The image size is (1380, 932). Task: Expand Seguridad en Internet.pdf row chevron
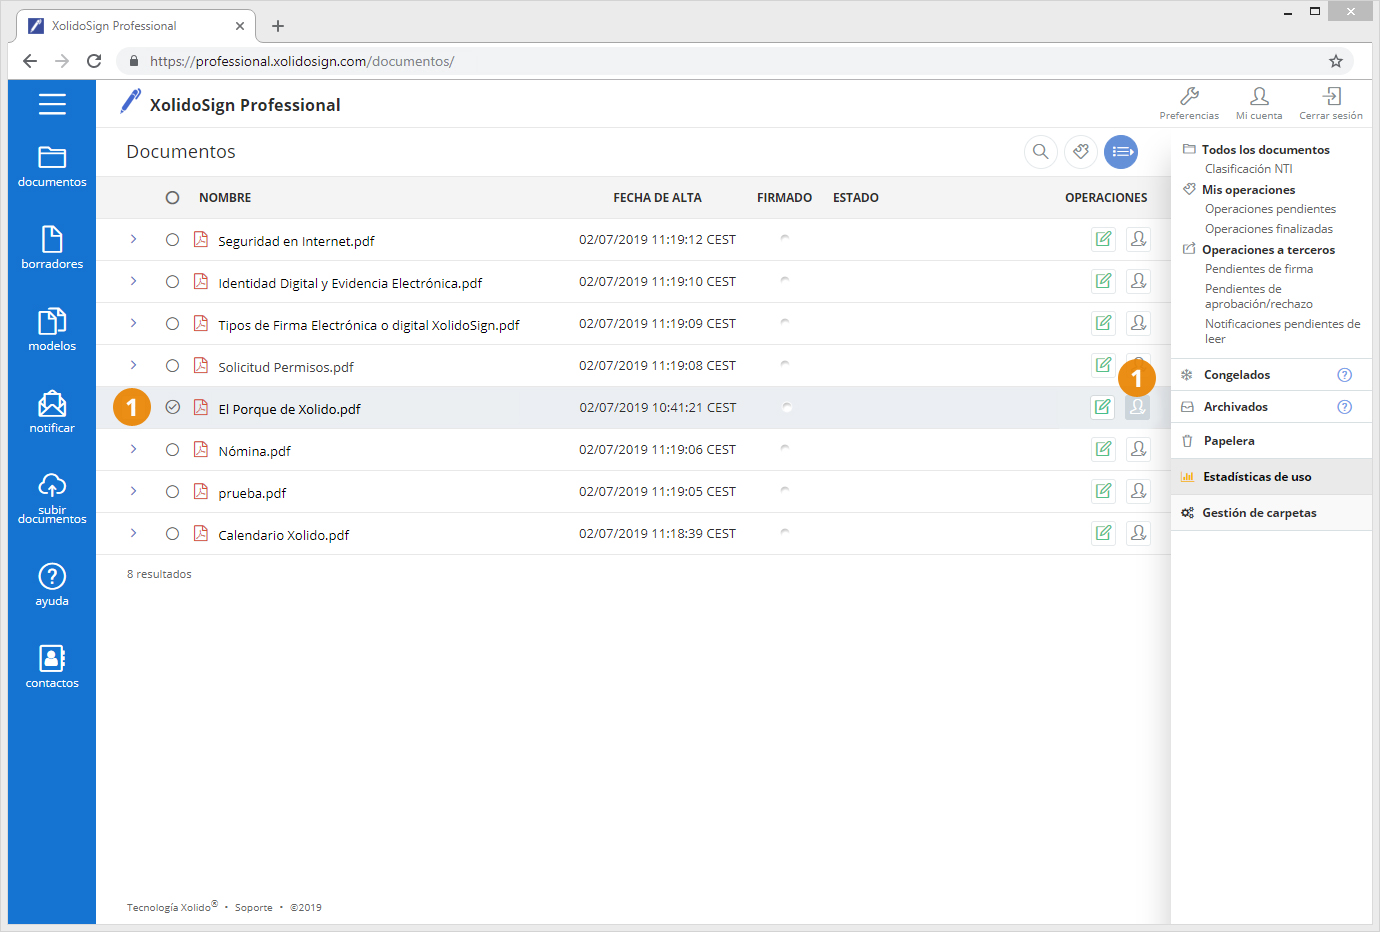pyautogui.click(x=133, y=239)
